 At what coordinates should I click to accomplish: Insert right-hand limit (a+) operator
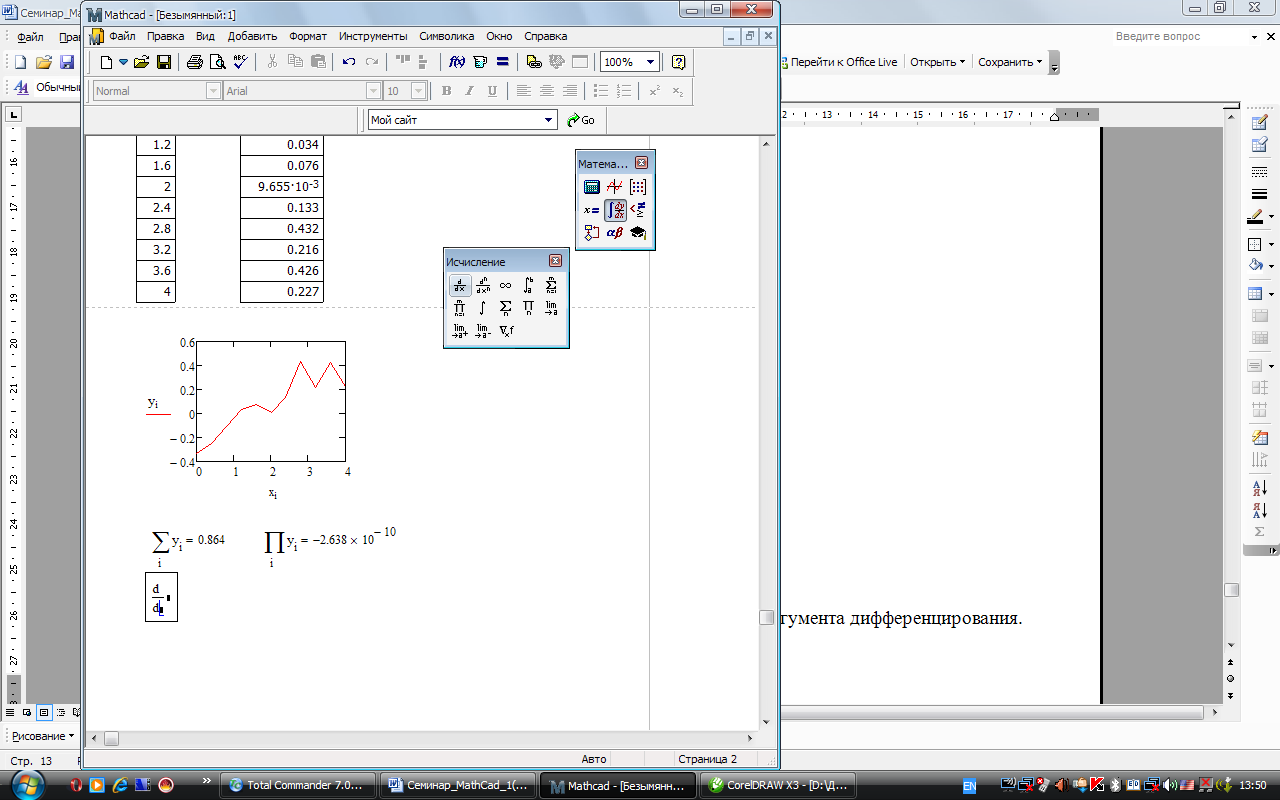pos(460,331)
